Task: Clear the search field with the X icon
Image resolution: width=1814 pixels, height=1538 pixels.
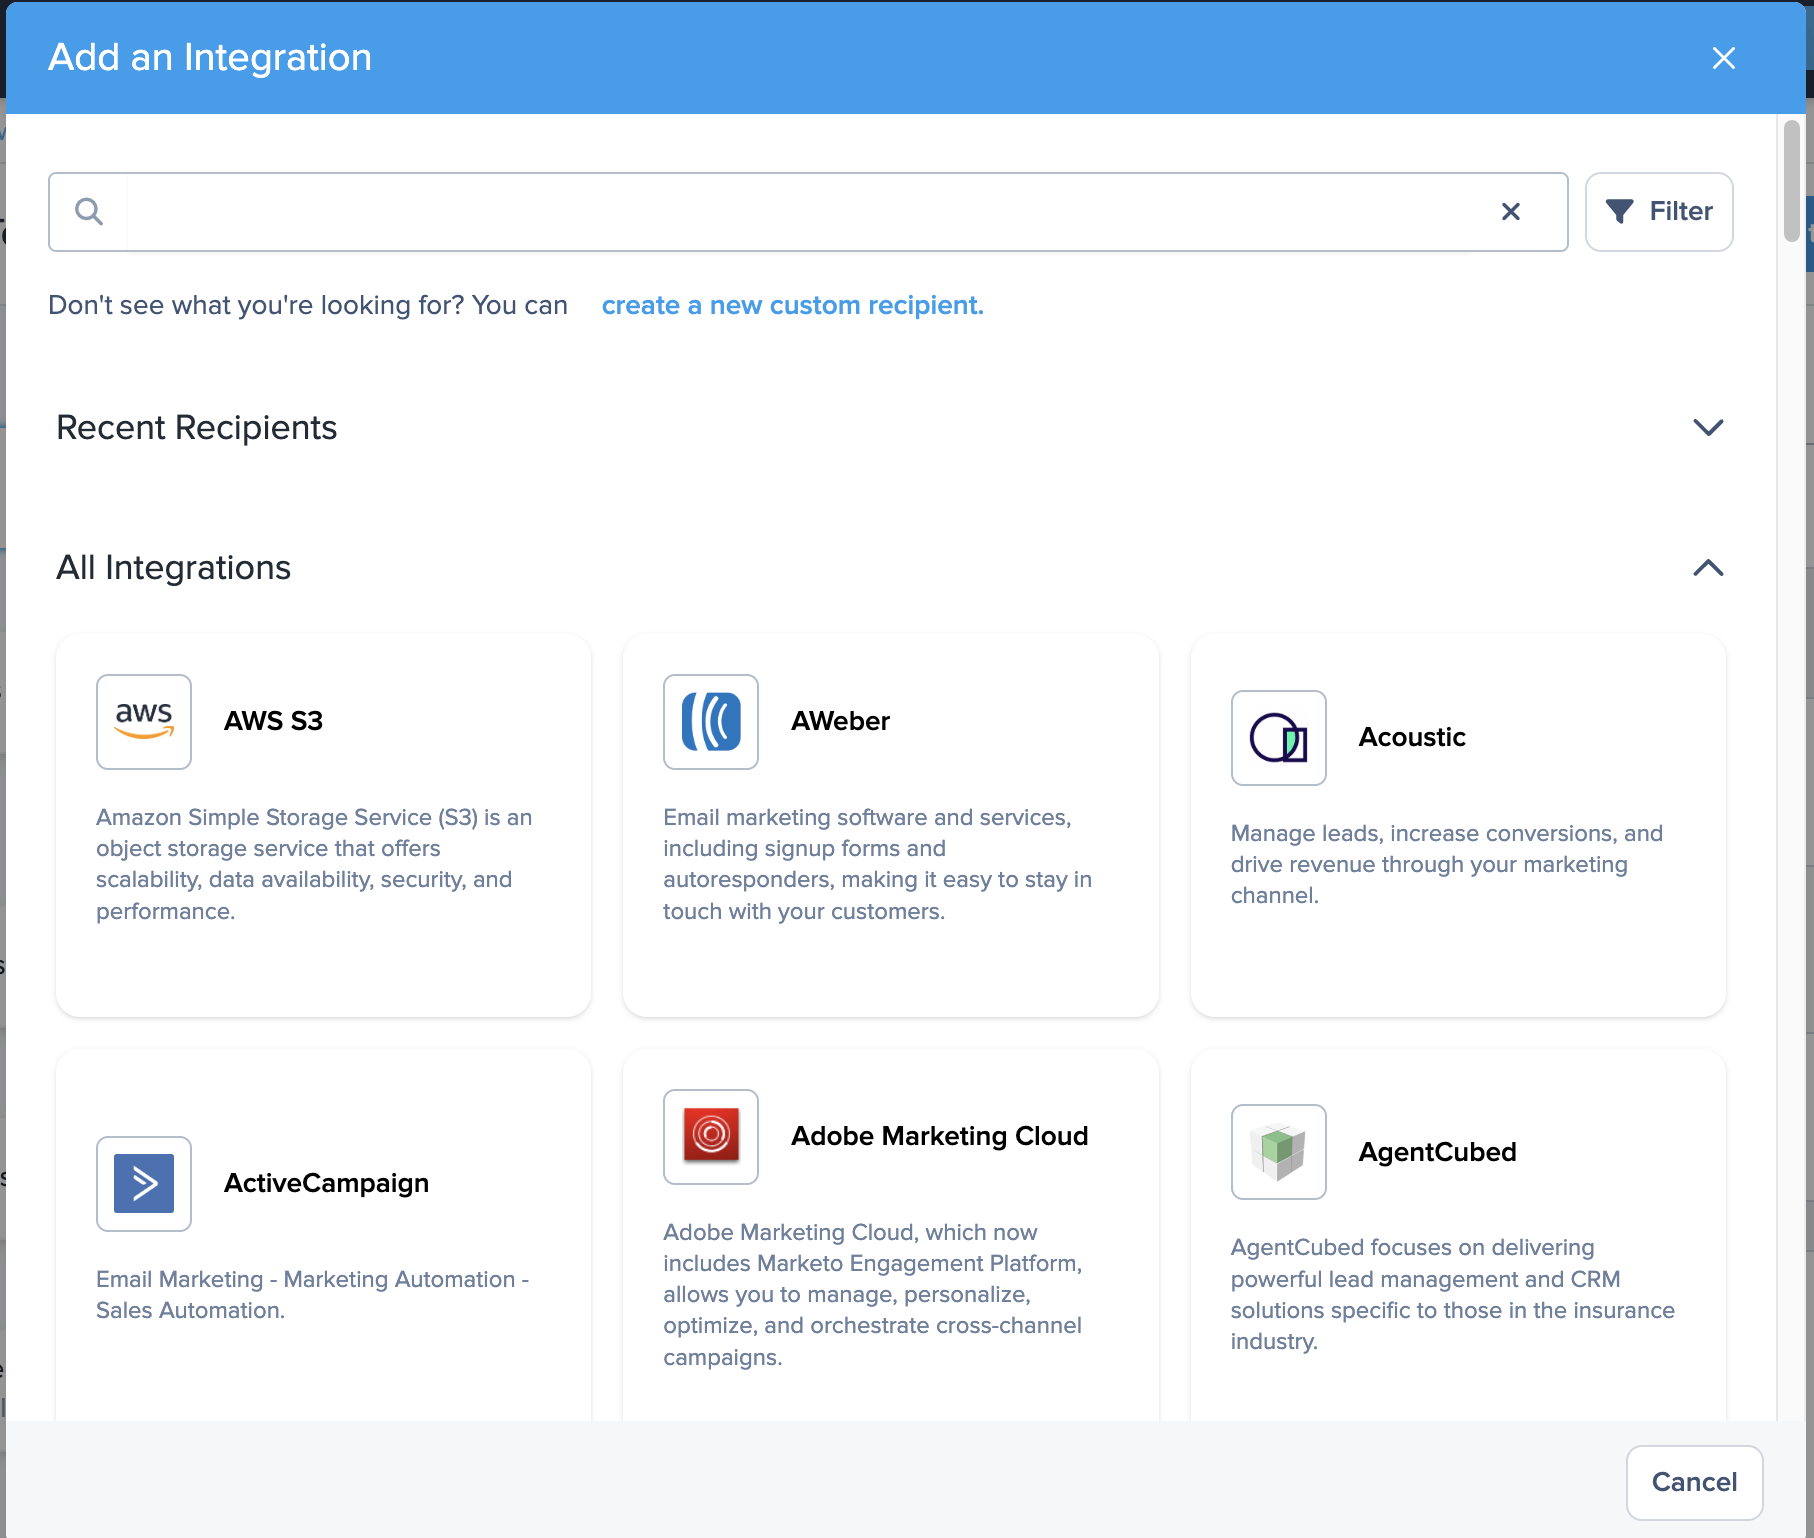Action: click(x=1510, y=212)
